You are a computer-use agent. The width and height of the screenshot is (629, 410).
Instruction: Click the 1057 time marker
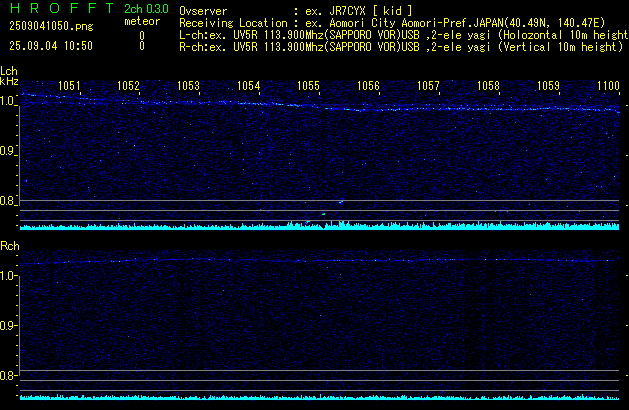428,86
